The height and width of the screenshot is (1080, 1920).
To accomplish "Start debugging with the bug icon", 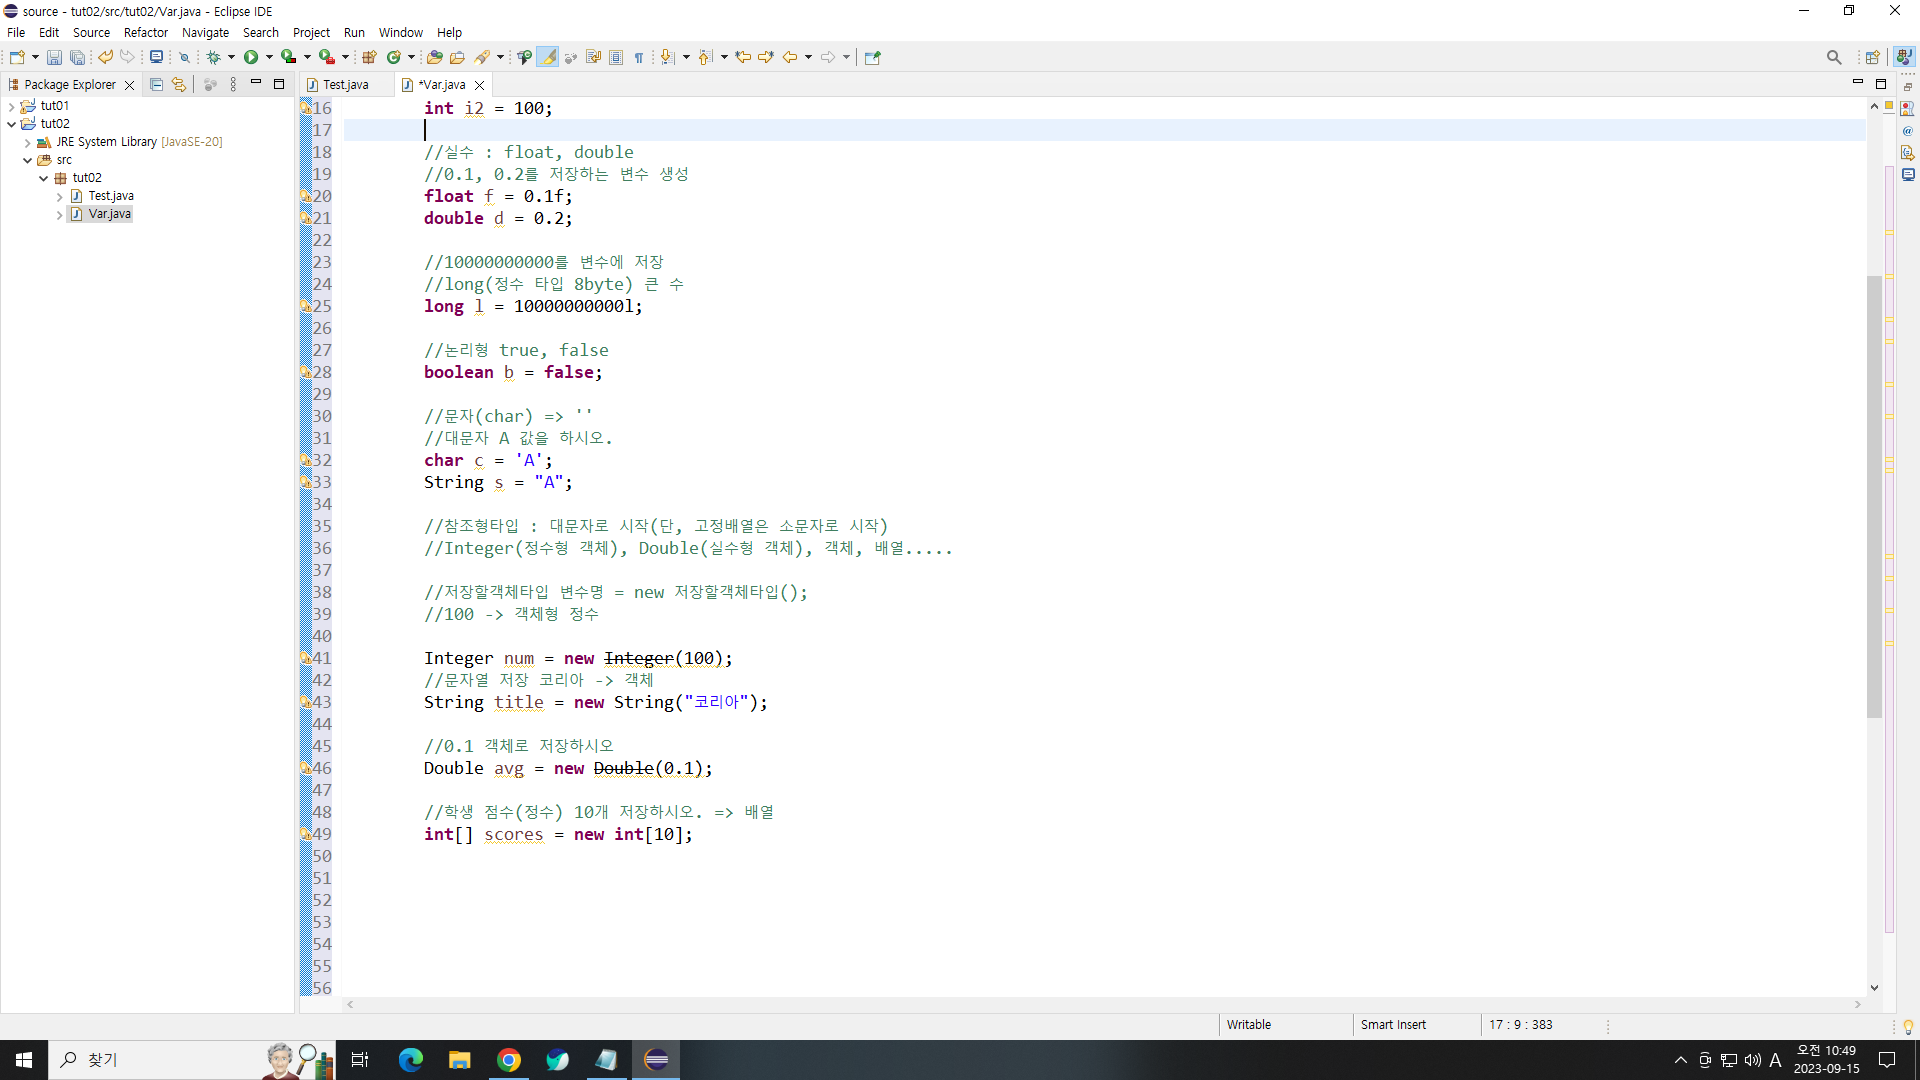I will (x=213, y=58).
